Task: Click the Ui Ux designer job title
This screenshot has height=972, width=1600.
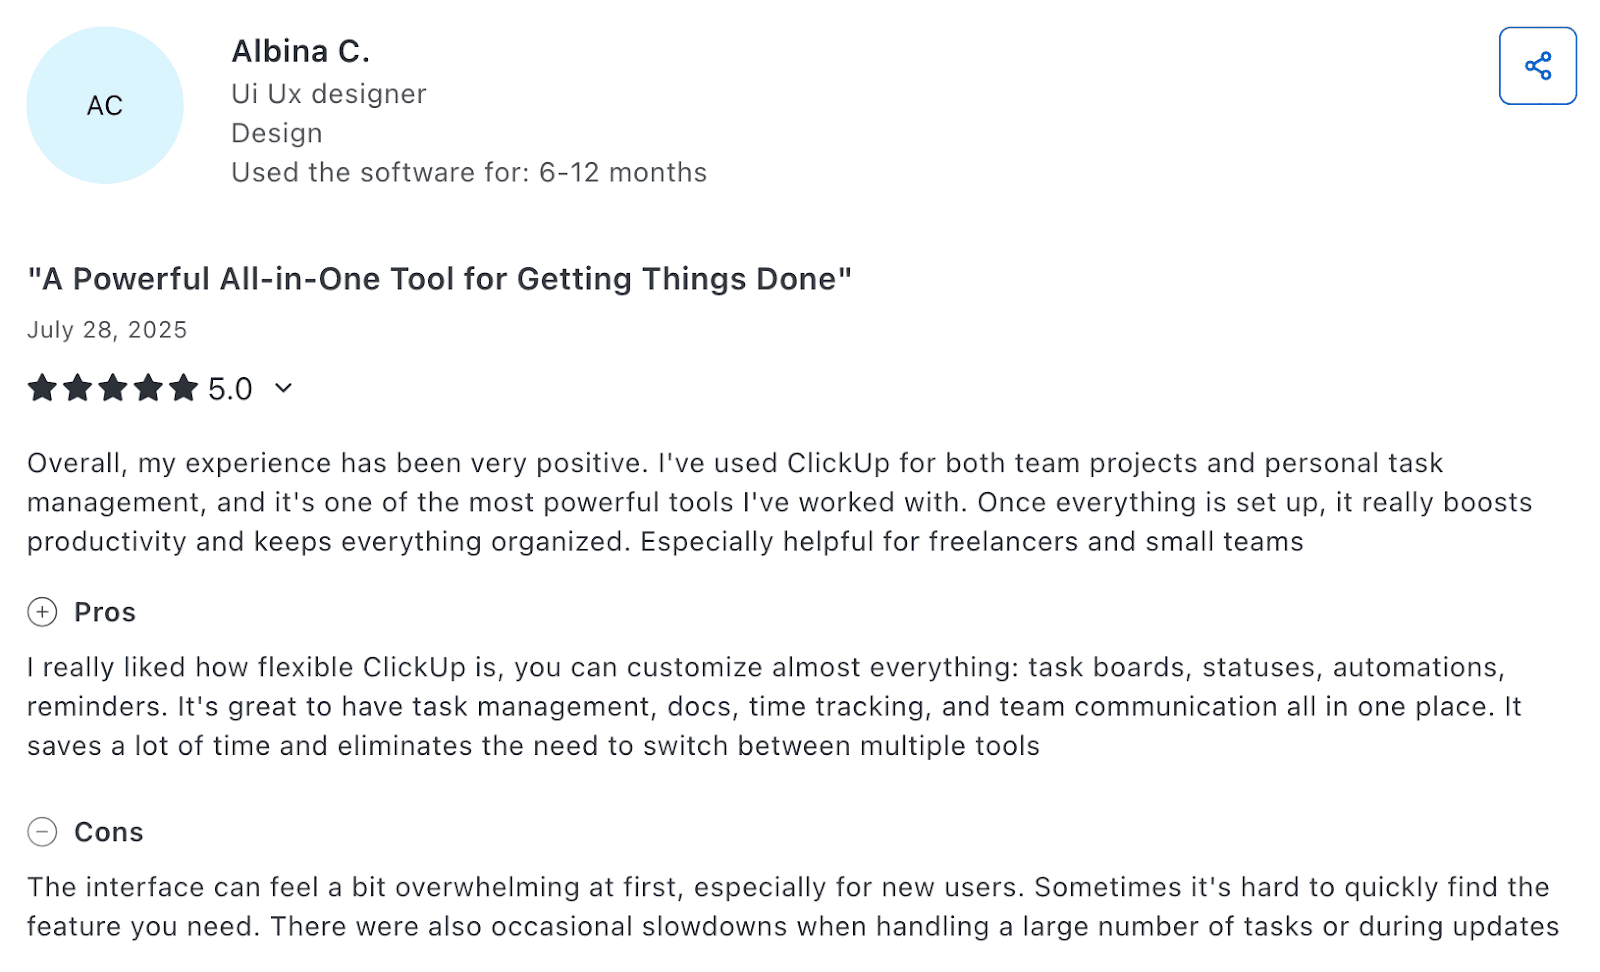Action: 329,94
